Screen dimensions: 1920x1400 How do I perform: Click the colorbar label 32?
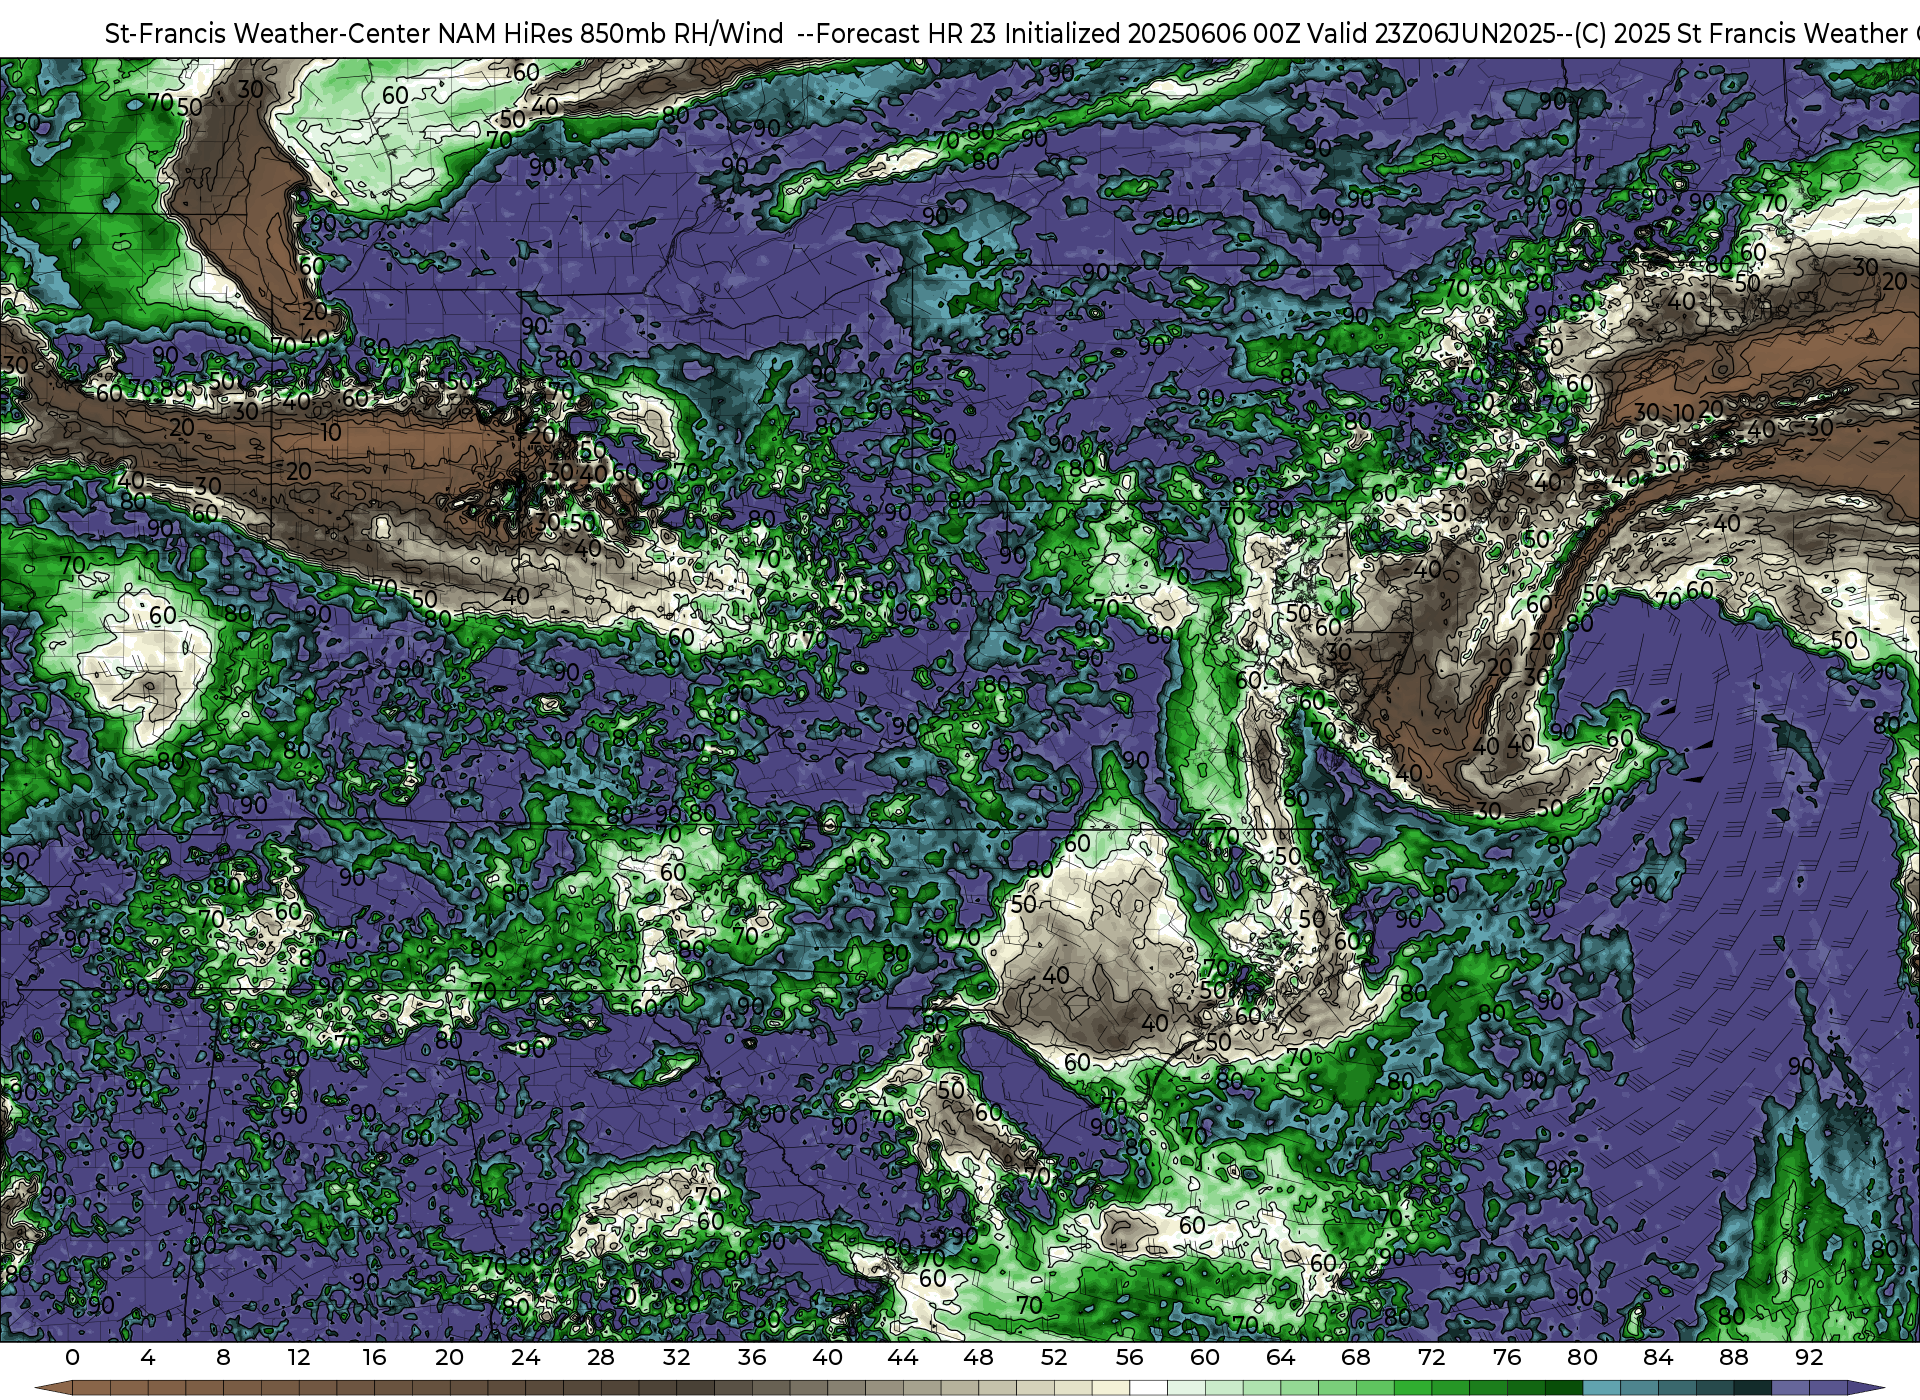(x=676, y=1358)
